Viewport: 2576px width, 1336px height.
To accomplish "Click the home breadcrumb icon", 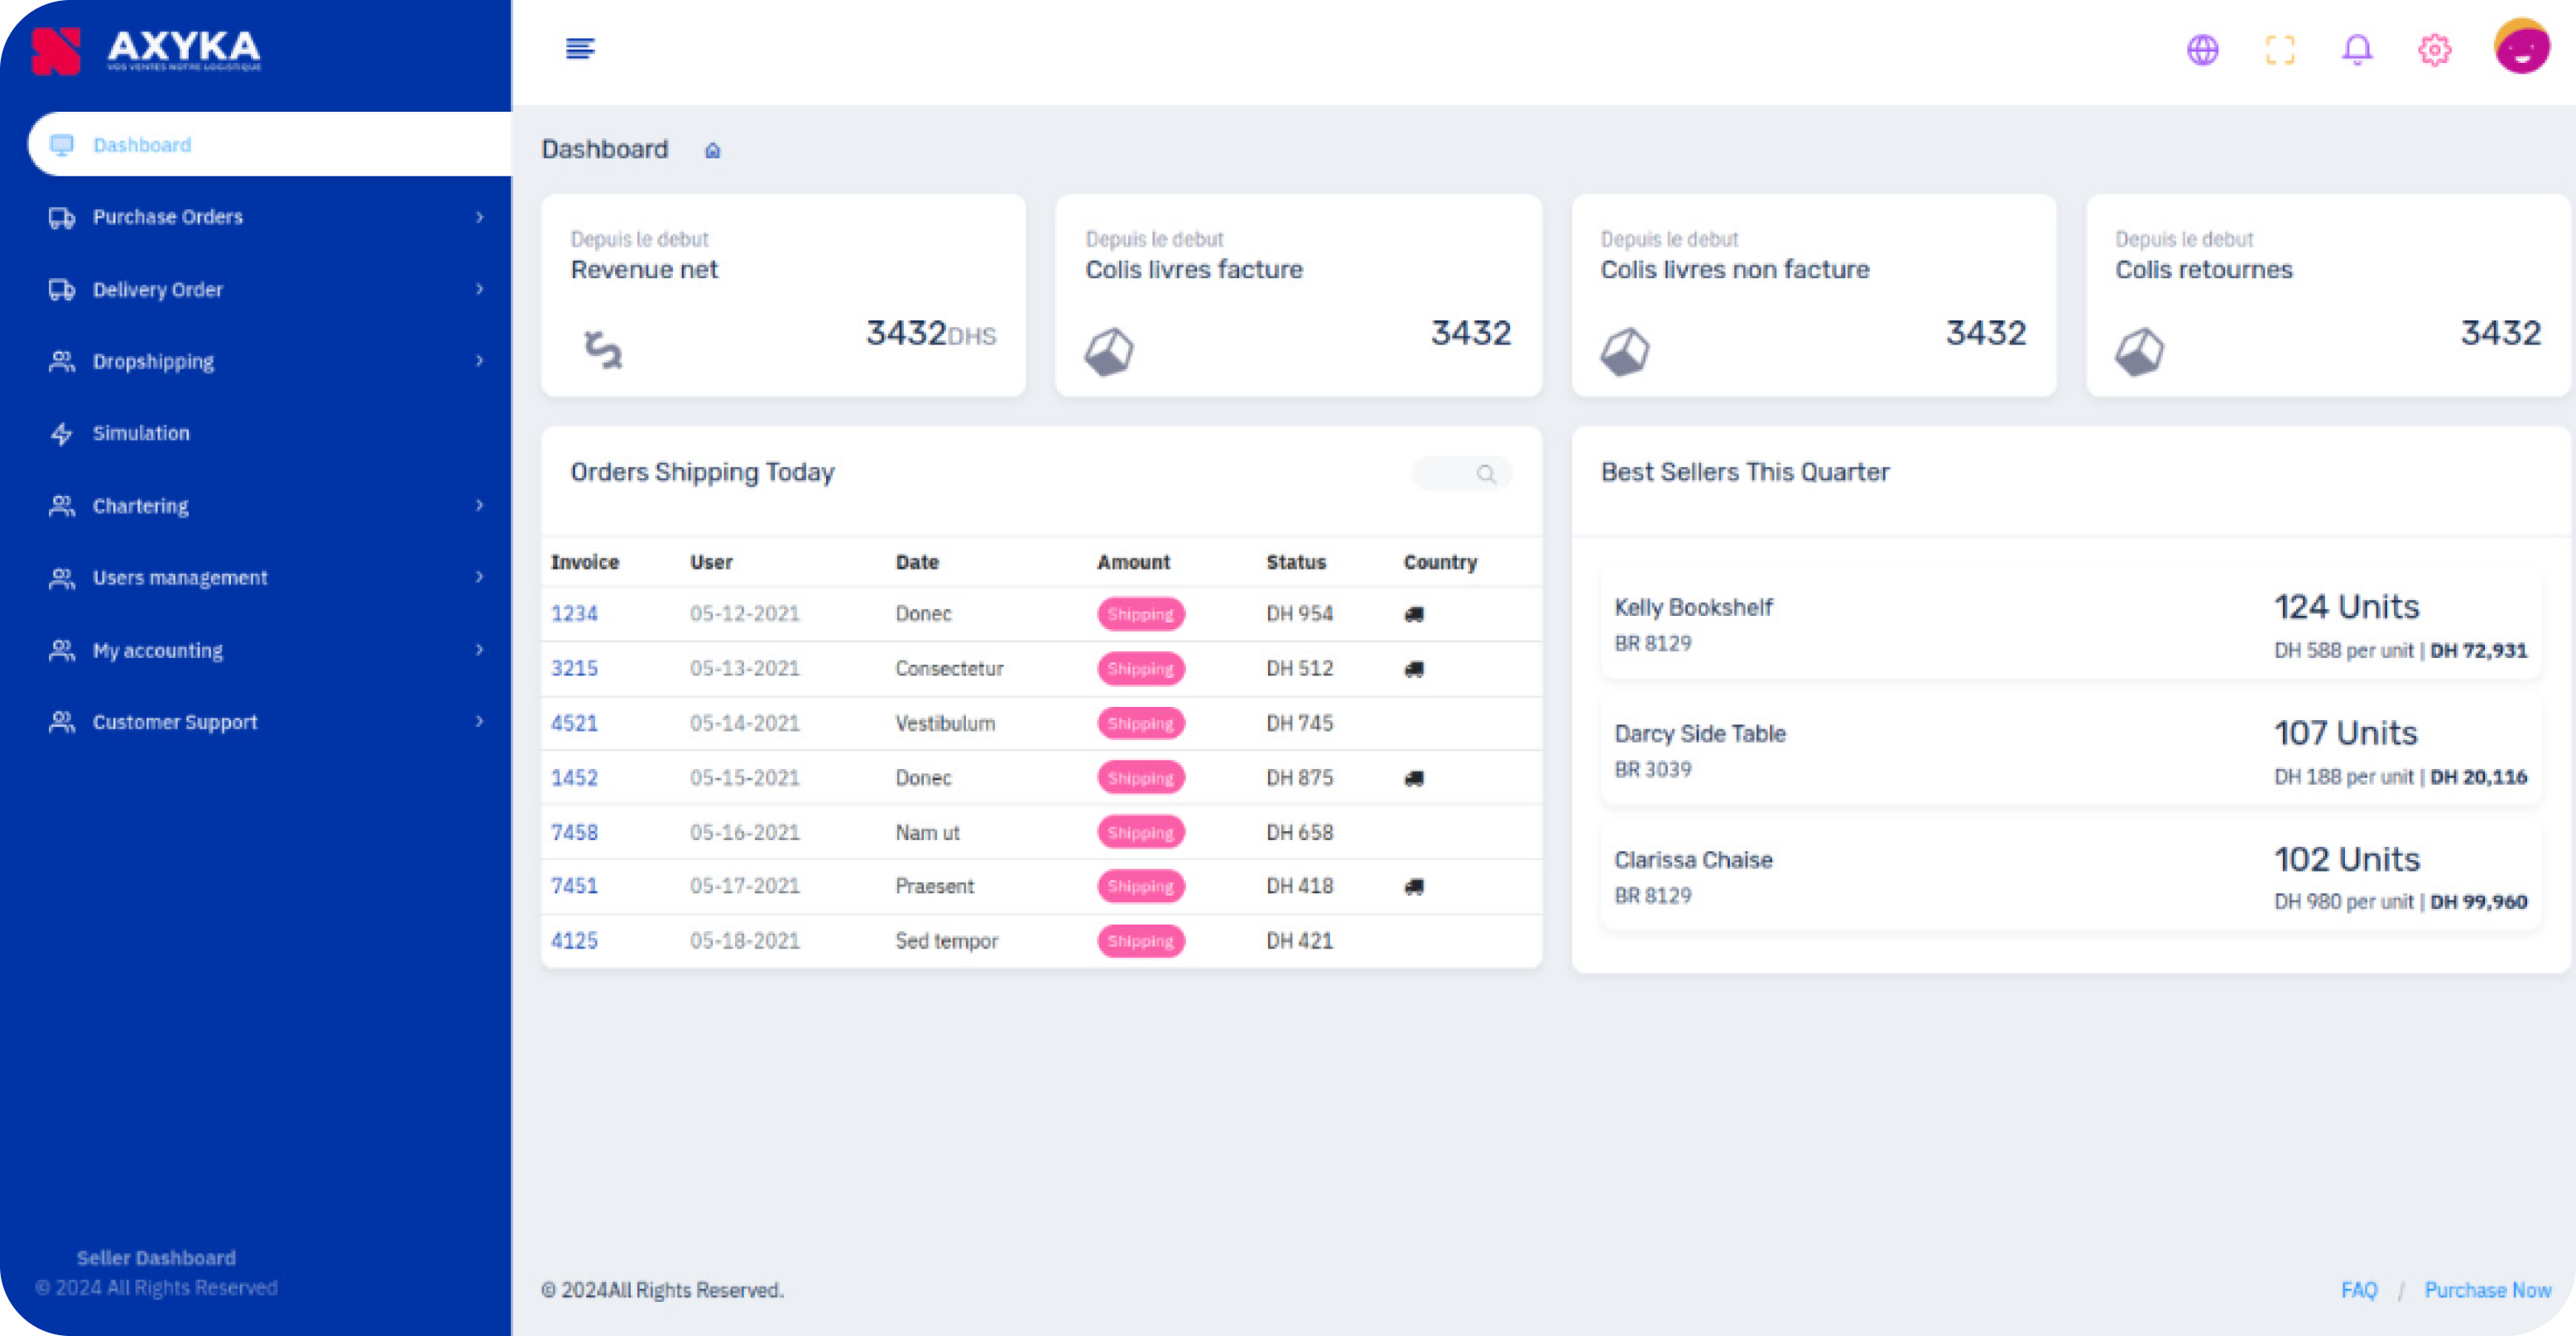I will coord(712,151).
